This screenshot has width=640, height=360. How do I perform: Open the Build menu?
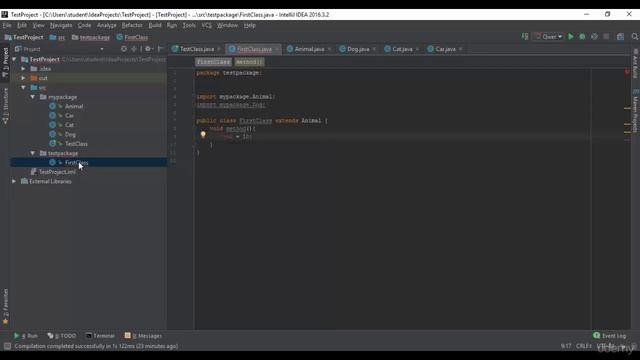pos(155,25)
